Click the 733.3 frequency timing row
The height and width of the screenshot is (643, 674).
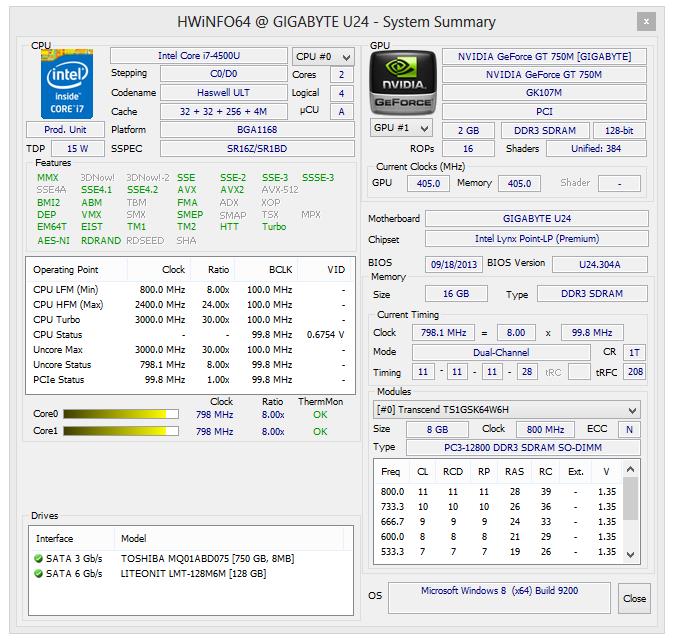click(x=499, y=506)
